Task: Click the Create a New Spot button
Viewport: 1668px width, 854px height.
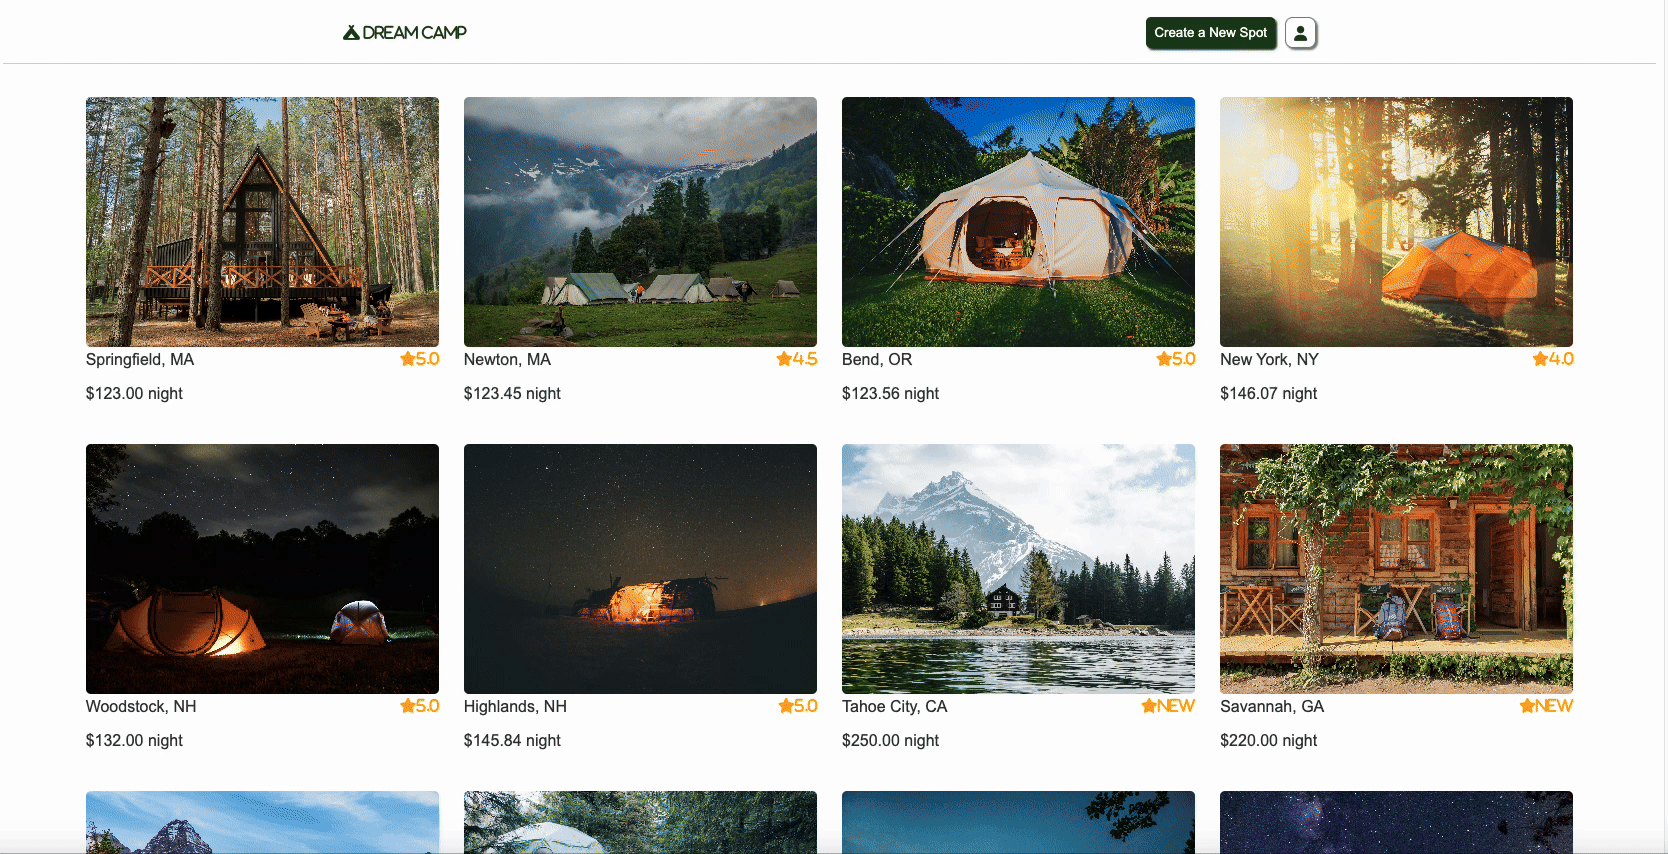Action: pos(1210,33)
